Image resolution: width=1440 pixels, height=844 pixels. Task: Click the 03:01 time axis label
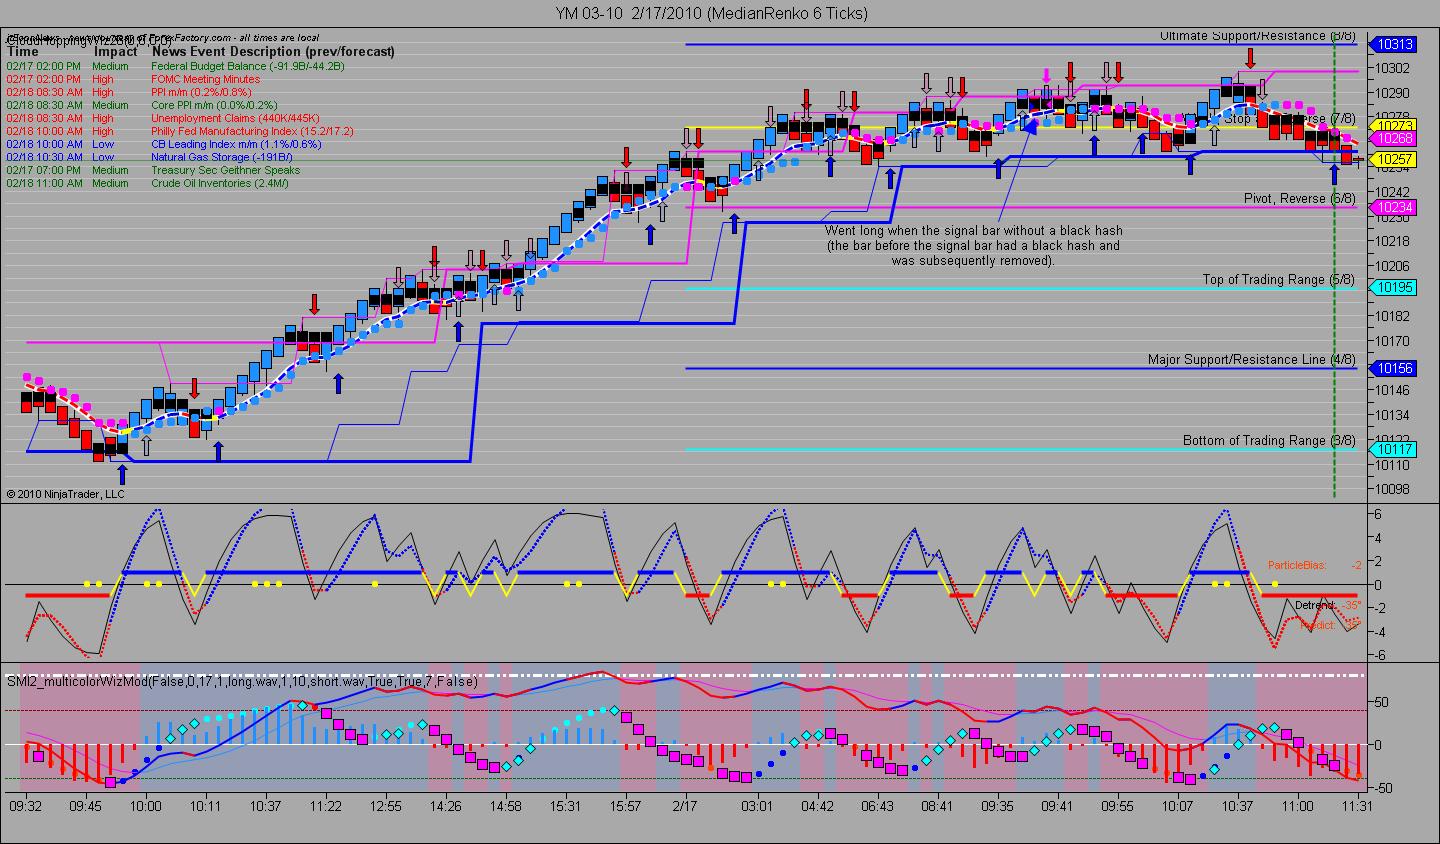756,805
